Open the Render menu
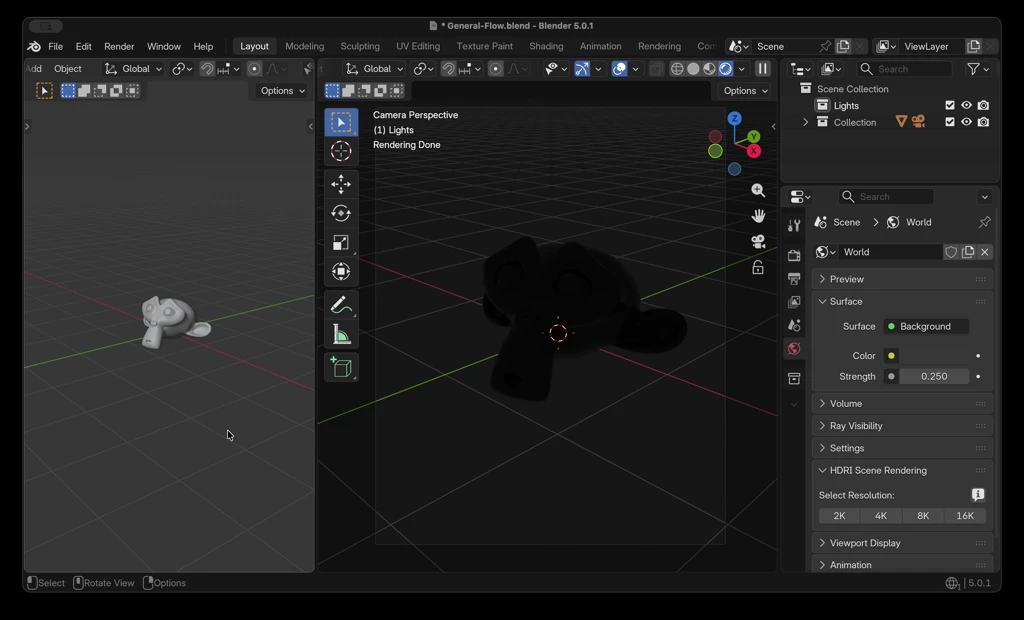The width and height of the screenshot is (1024, 620). [119, 46]
